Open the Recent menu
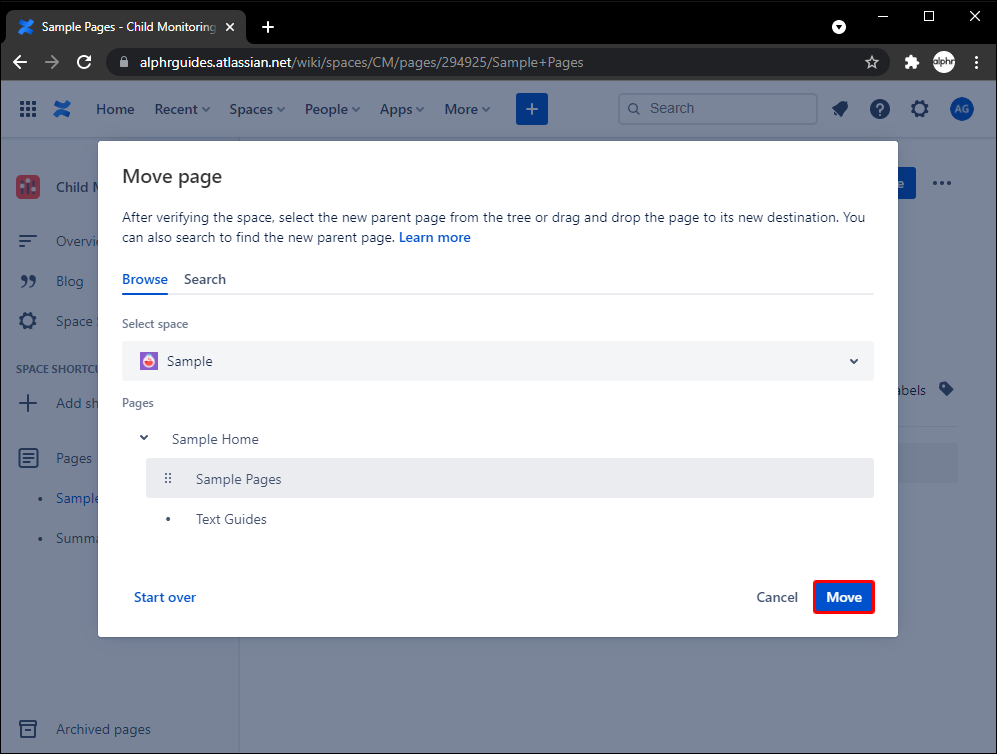The height and width of the screenshot is (754, 997). click(x=182, y=109)
